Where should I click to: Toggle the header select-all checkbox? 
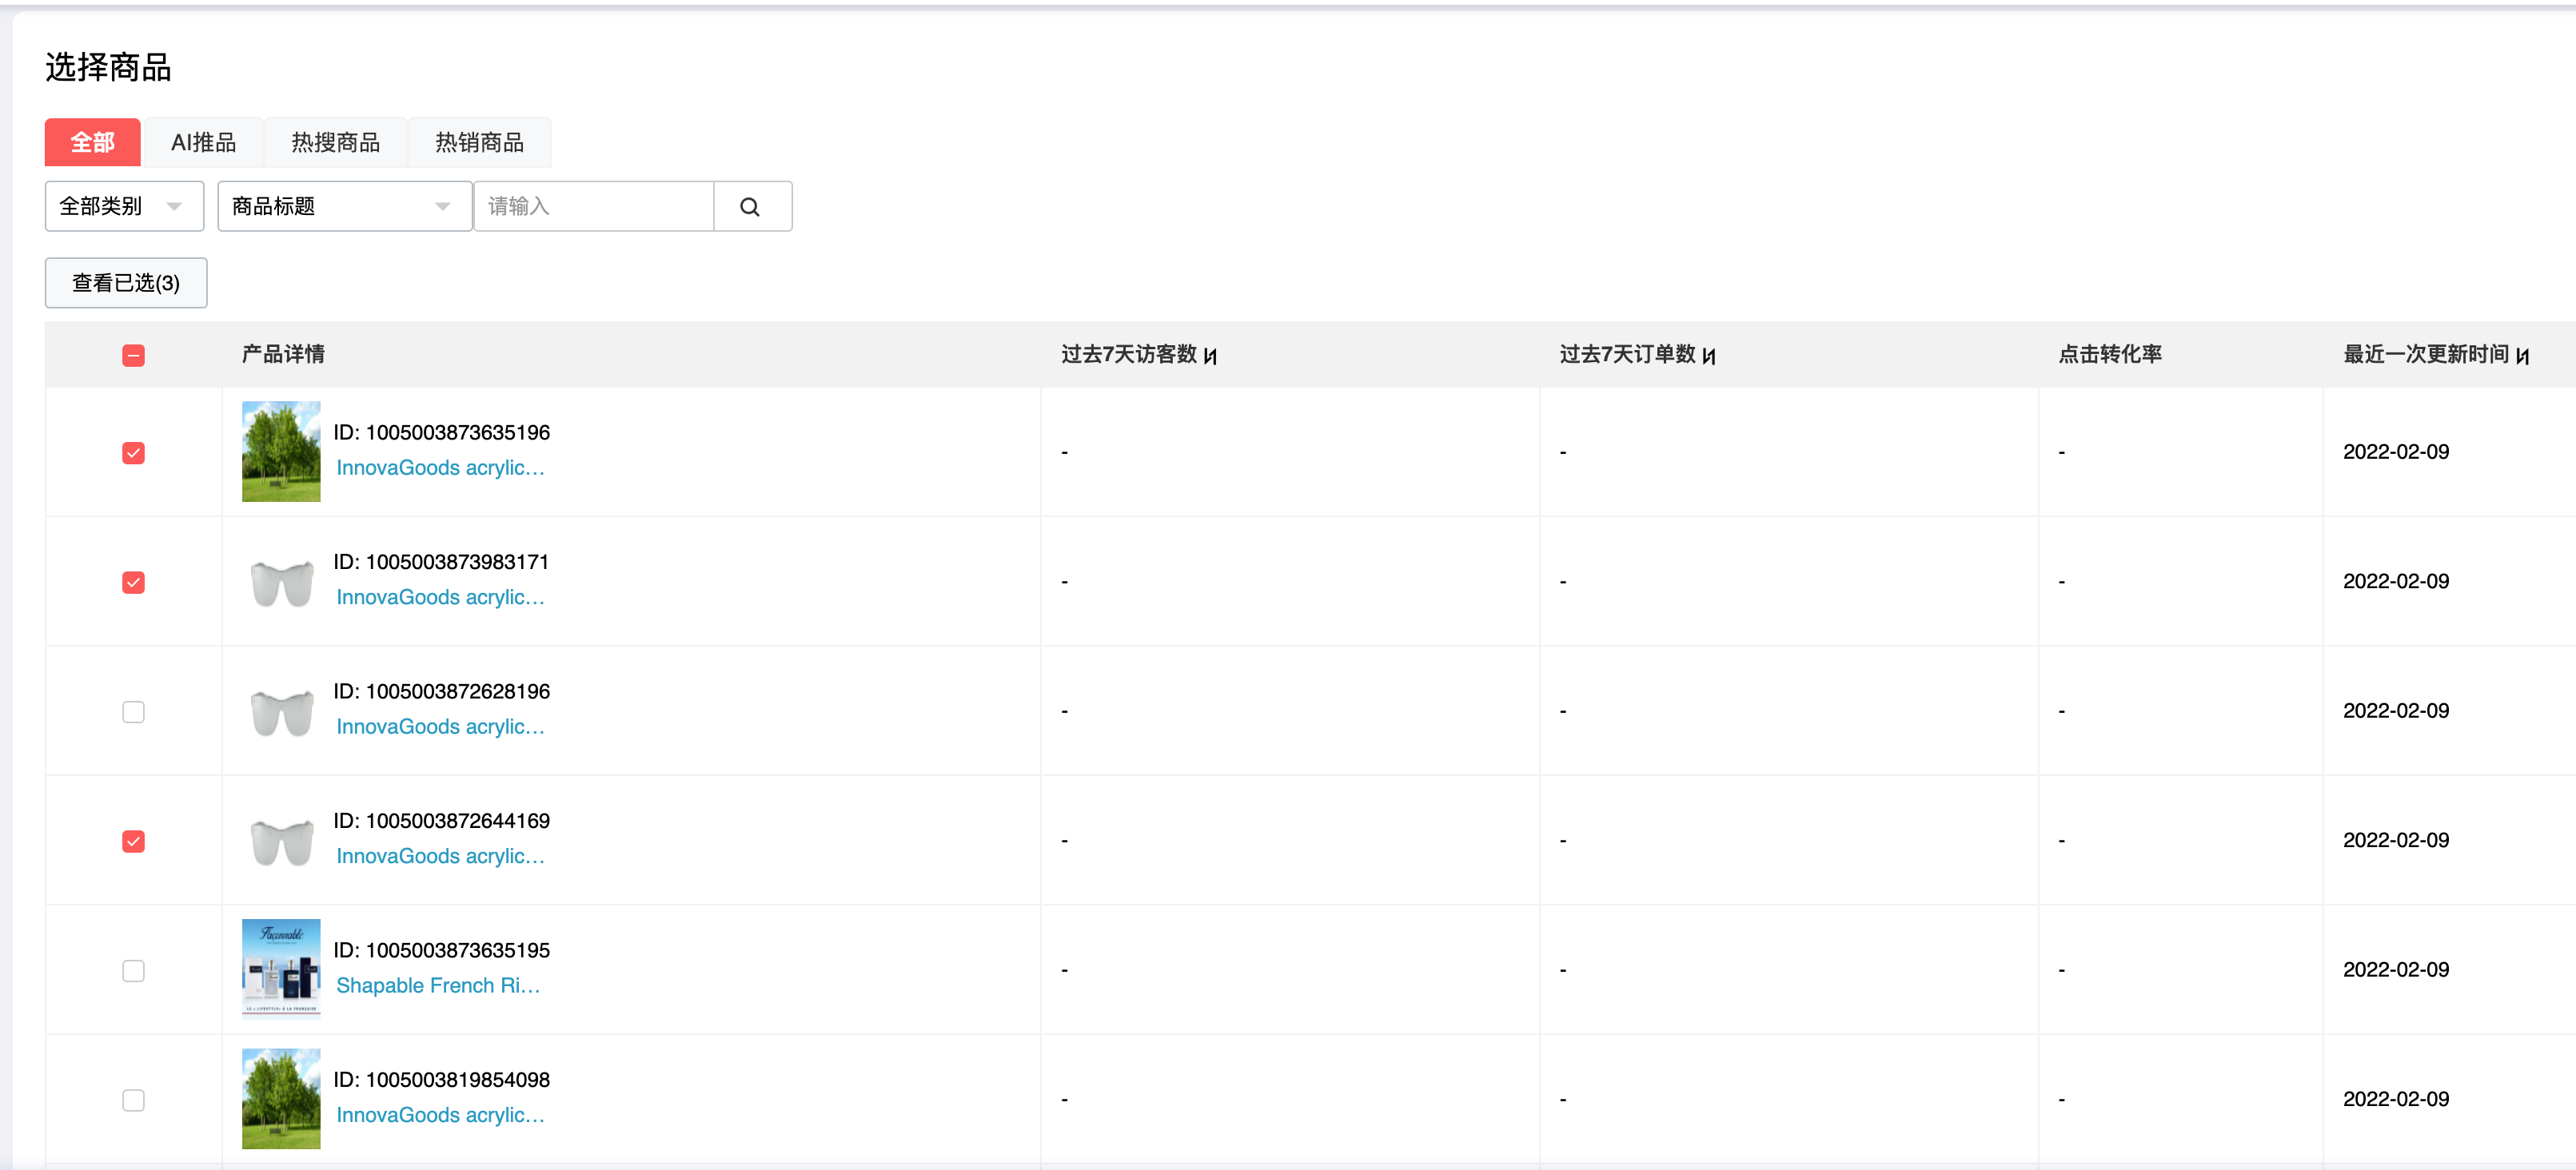pyautogui.click(x=133, y=355)
